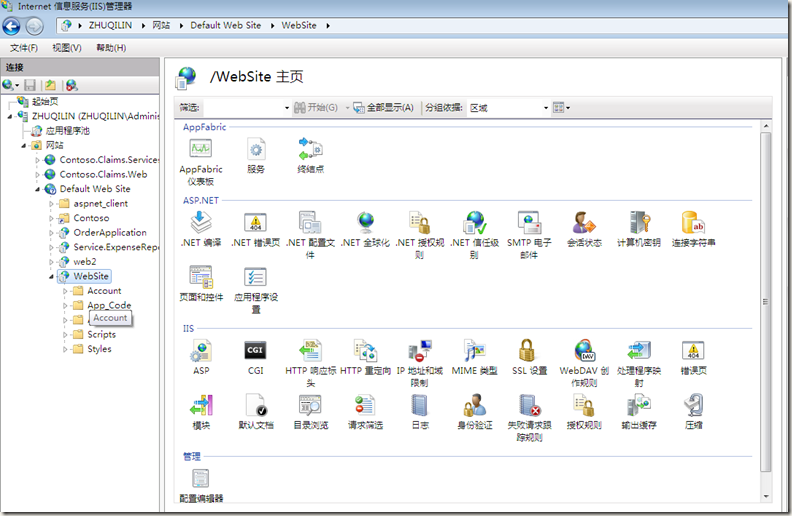Open 默认文档 default document icon
This screenshot has height=516, width=792.
tap(256, 412)
